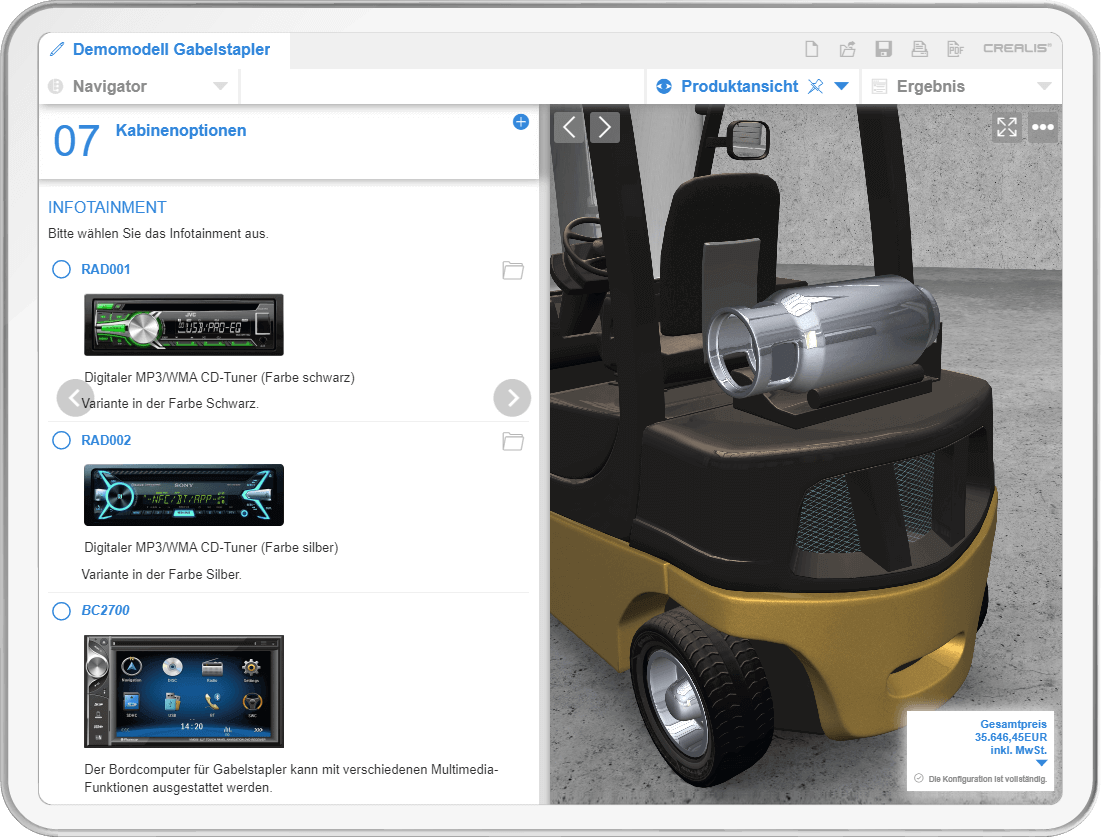Expand the Ergebnis dropdown arrow
This screenshot has height=837, width=1101.
click(1044, 87)
